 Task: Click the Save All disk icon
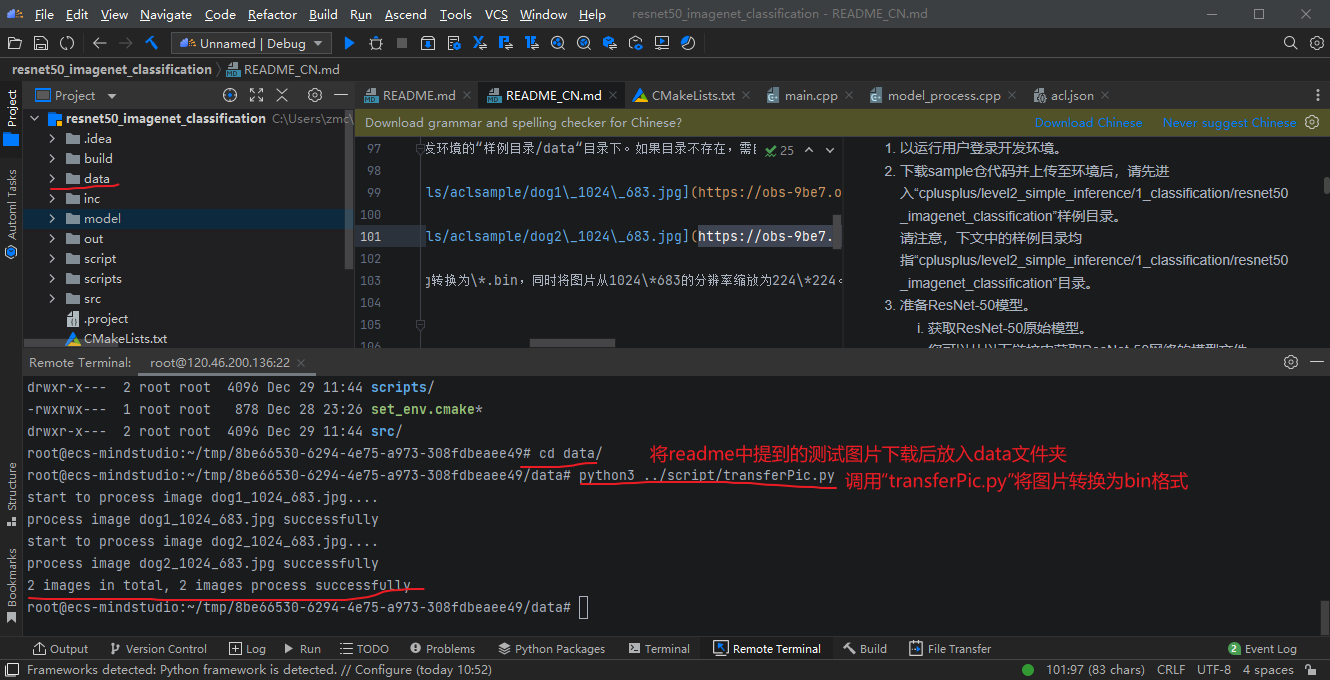click(x=41, y=43)
